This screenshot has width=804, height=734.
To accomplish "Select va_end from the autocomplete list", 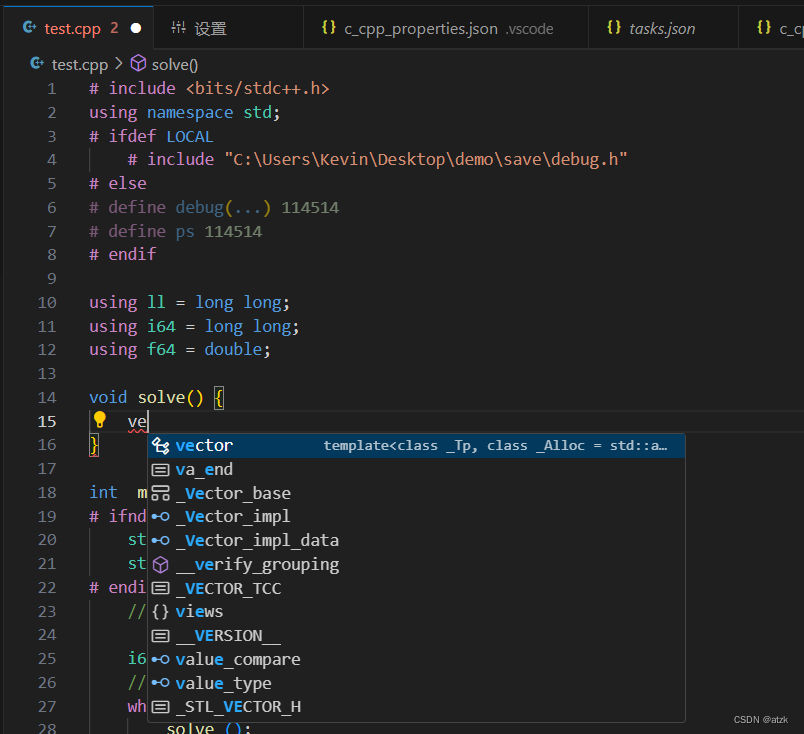I will (204, 469).
